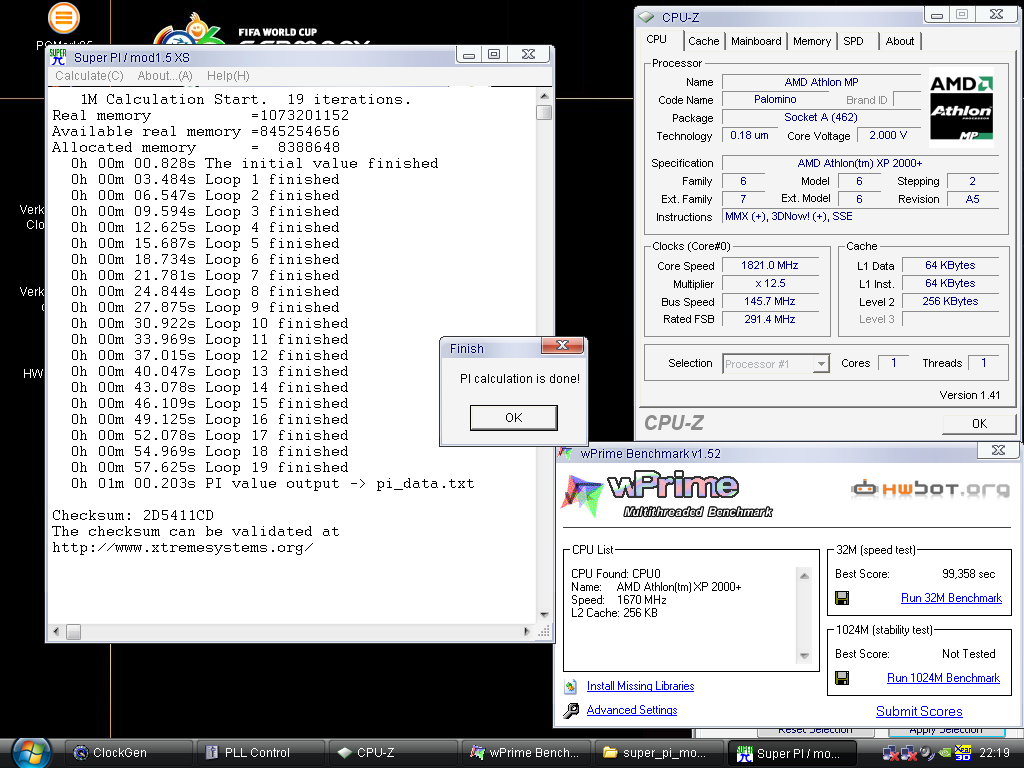Open the Calculate(C) menu
The height and width of the screenshot is (768, 1024).
coord(89,76)
